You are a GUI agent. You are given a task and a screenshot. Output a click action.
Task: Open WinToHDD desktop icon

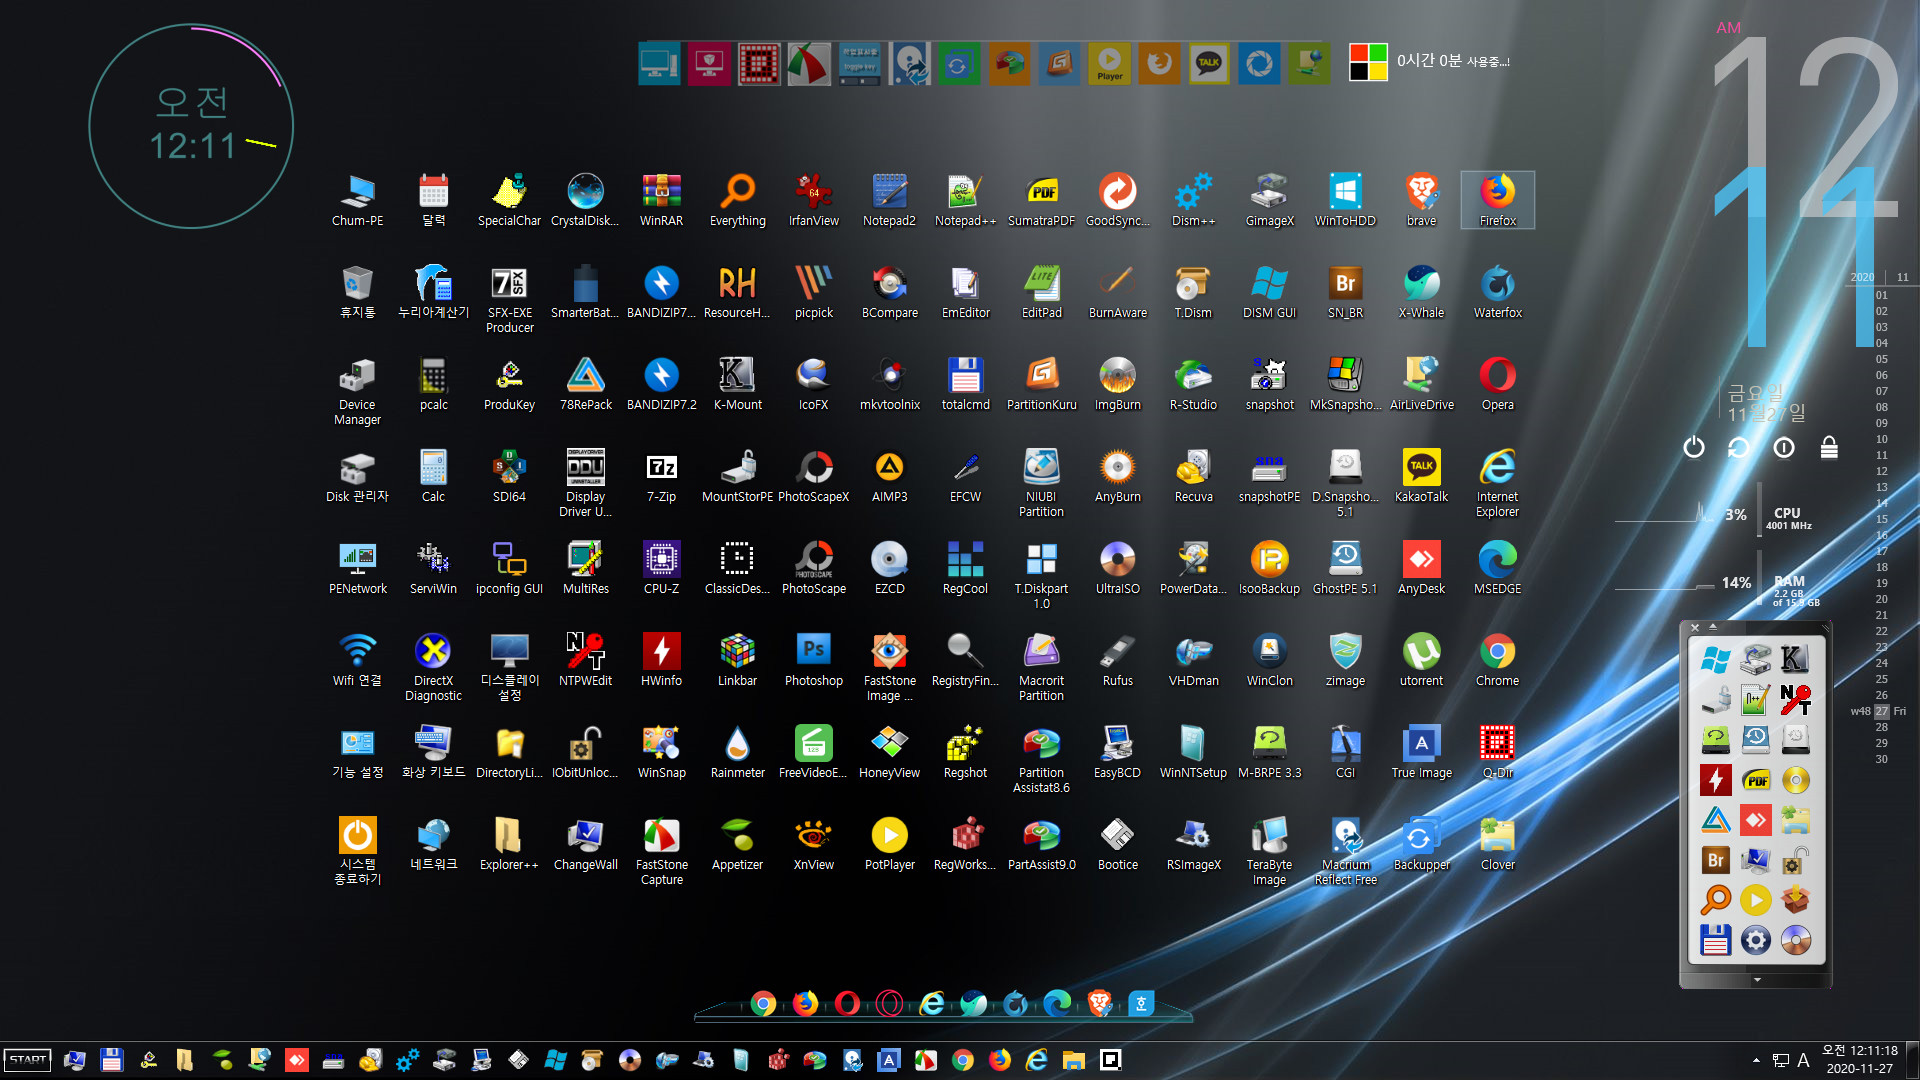tap(1345, 200)
